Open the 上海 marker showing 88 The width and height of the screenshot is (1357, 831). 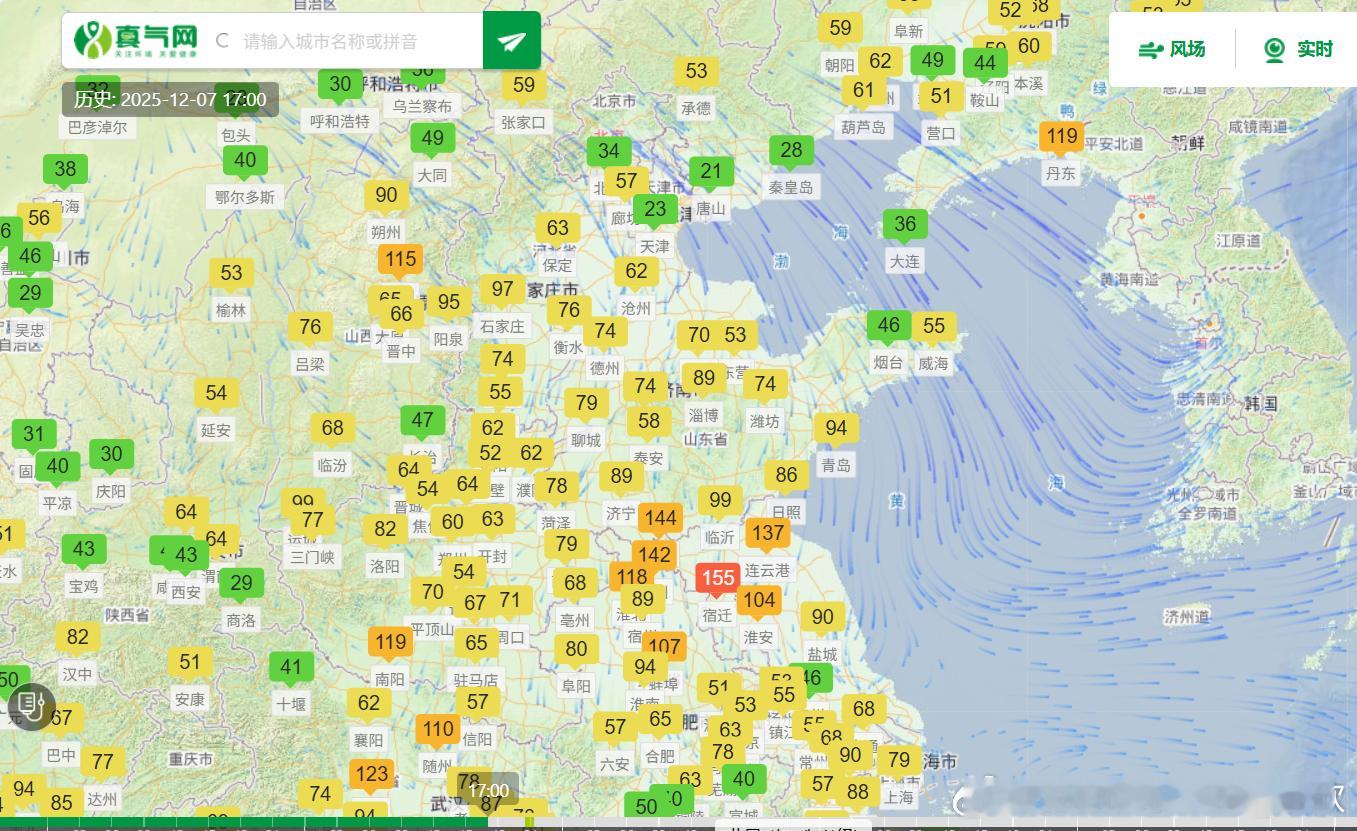(x=858, y=793)
